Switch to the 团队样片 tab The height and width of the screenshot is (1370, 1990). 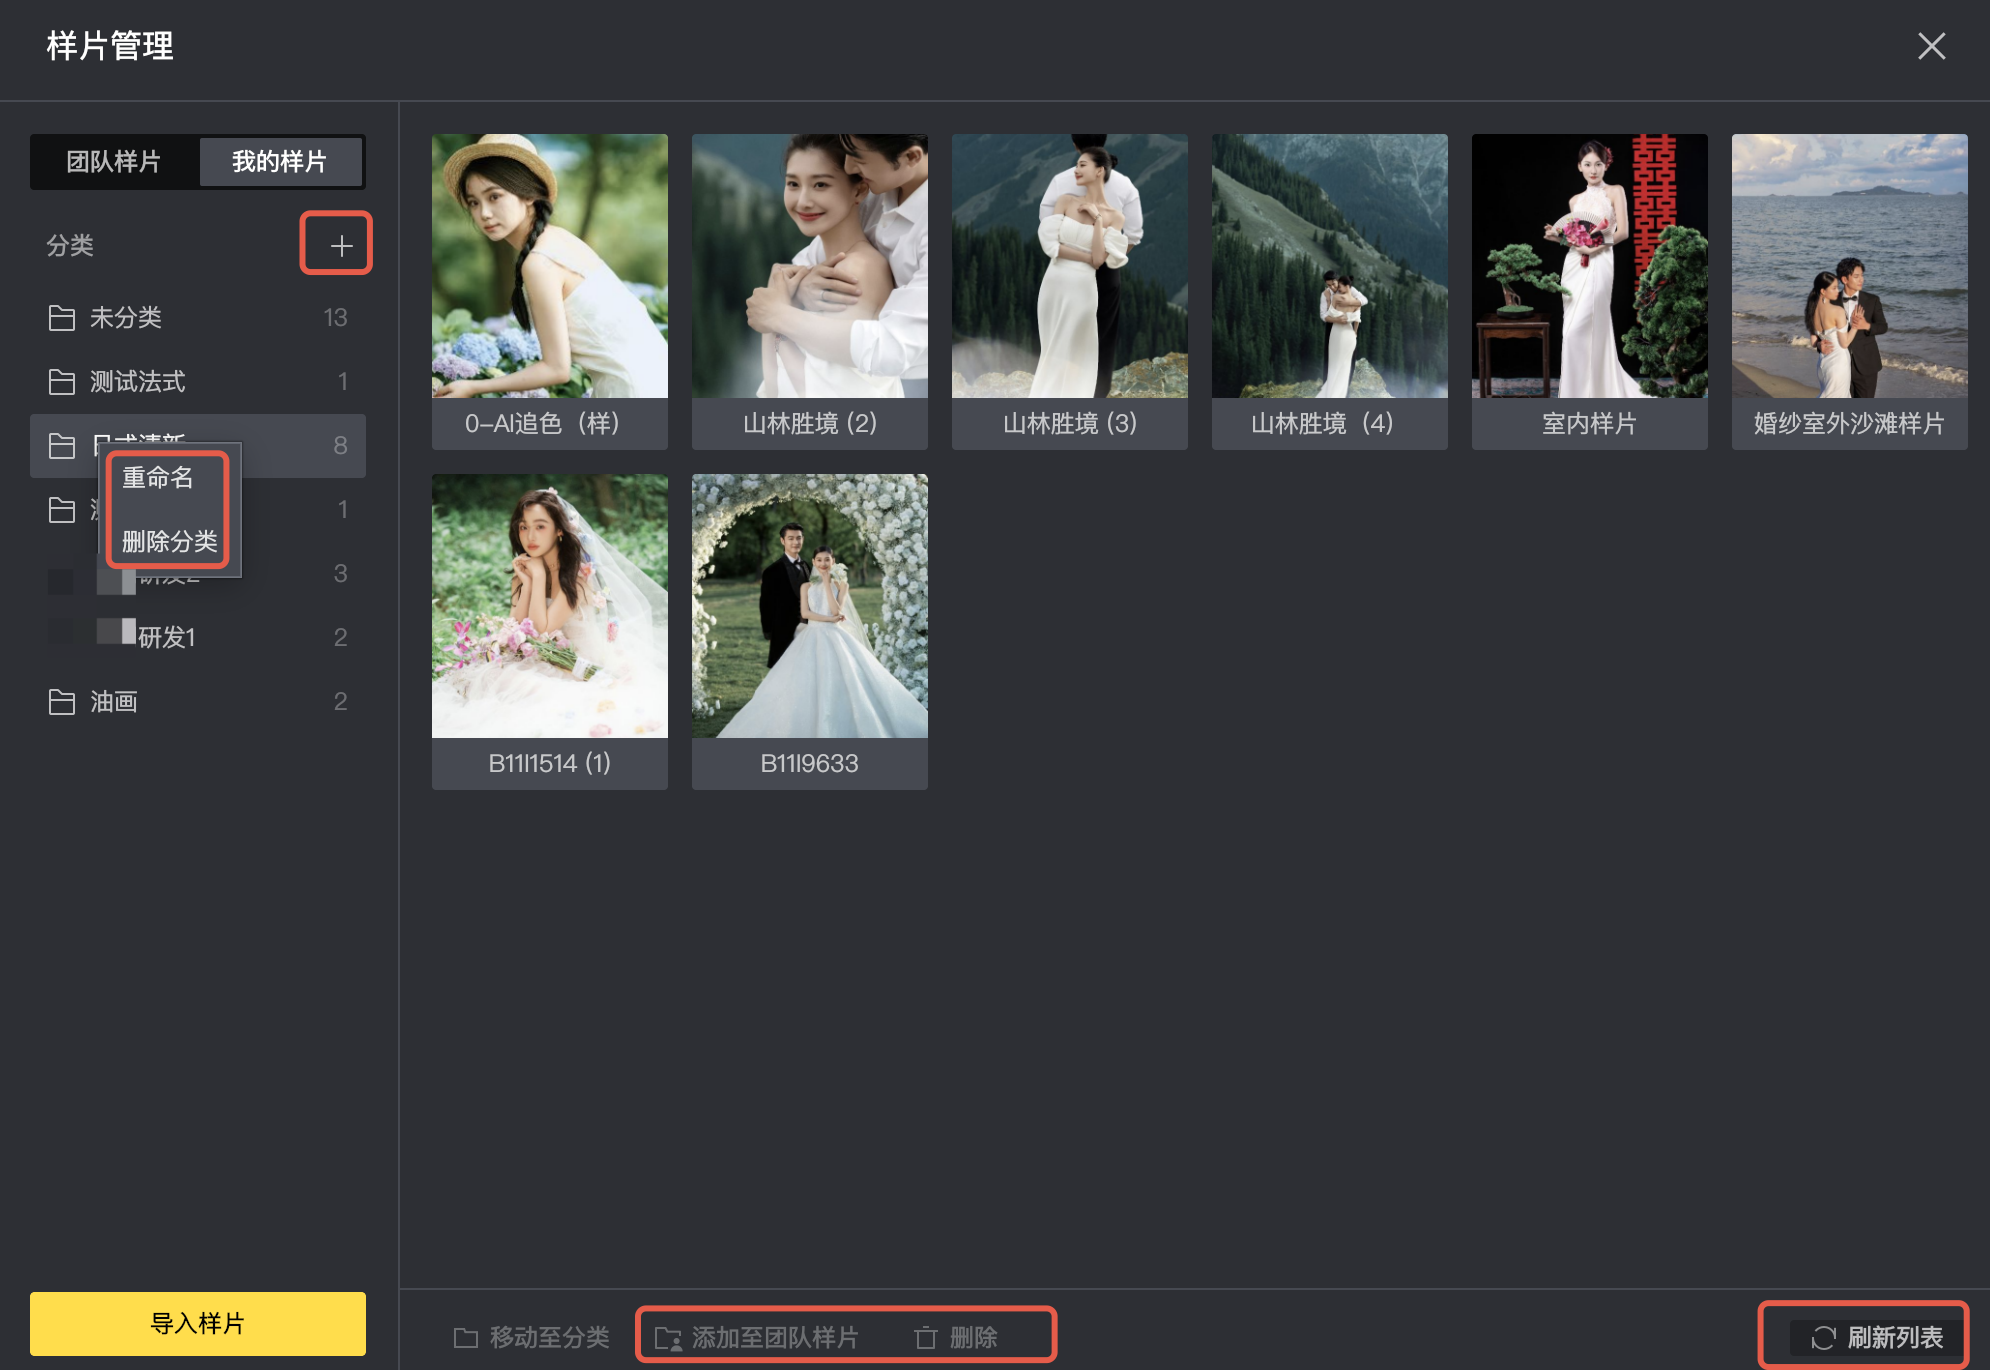[114, 161]
